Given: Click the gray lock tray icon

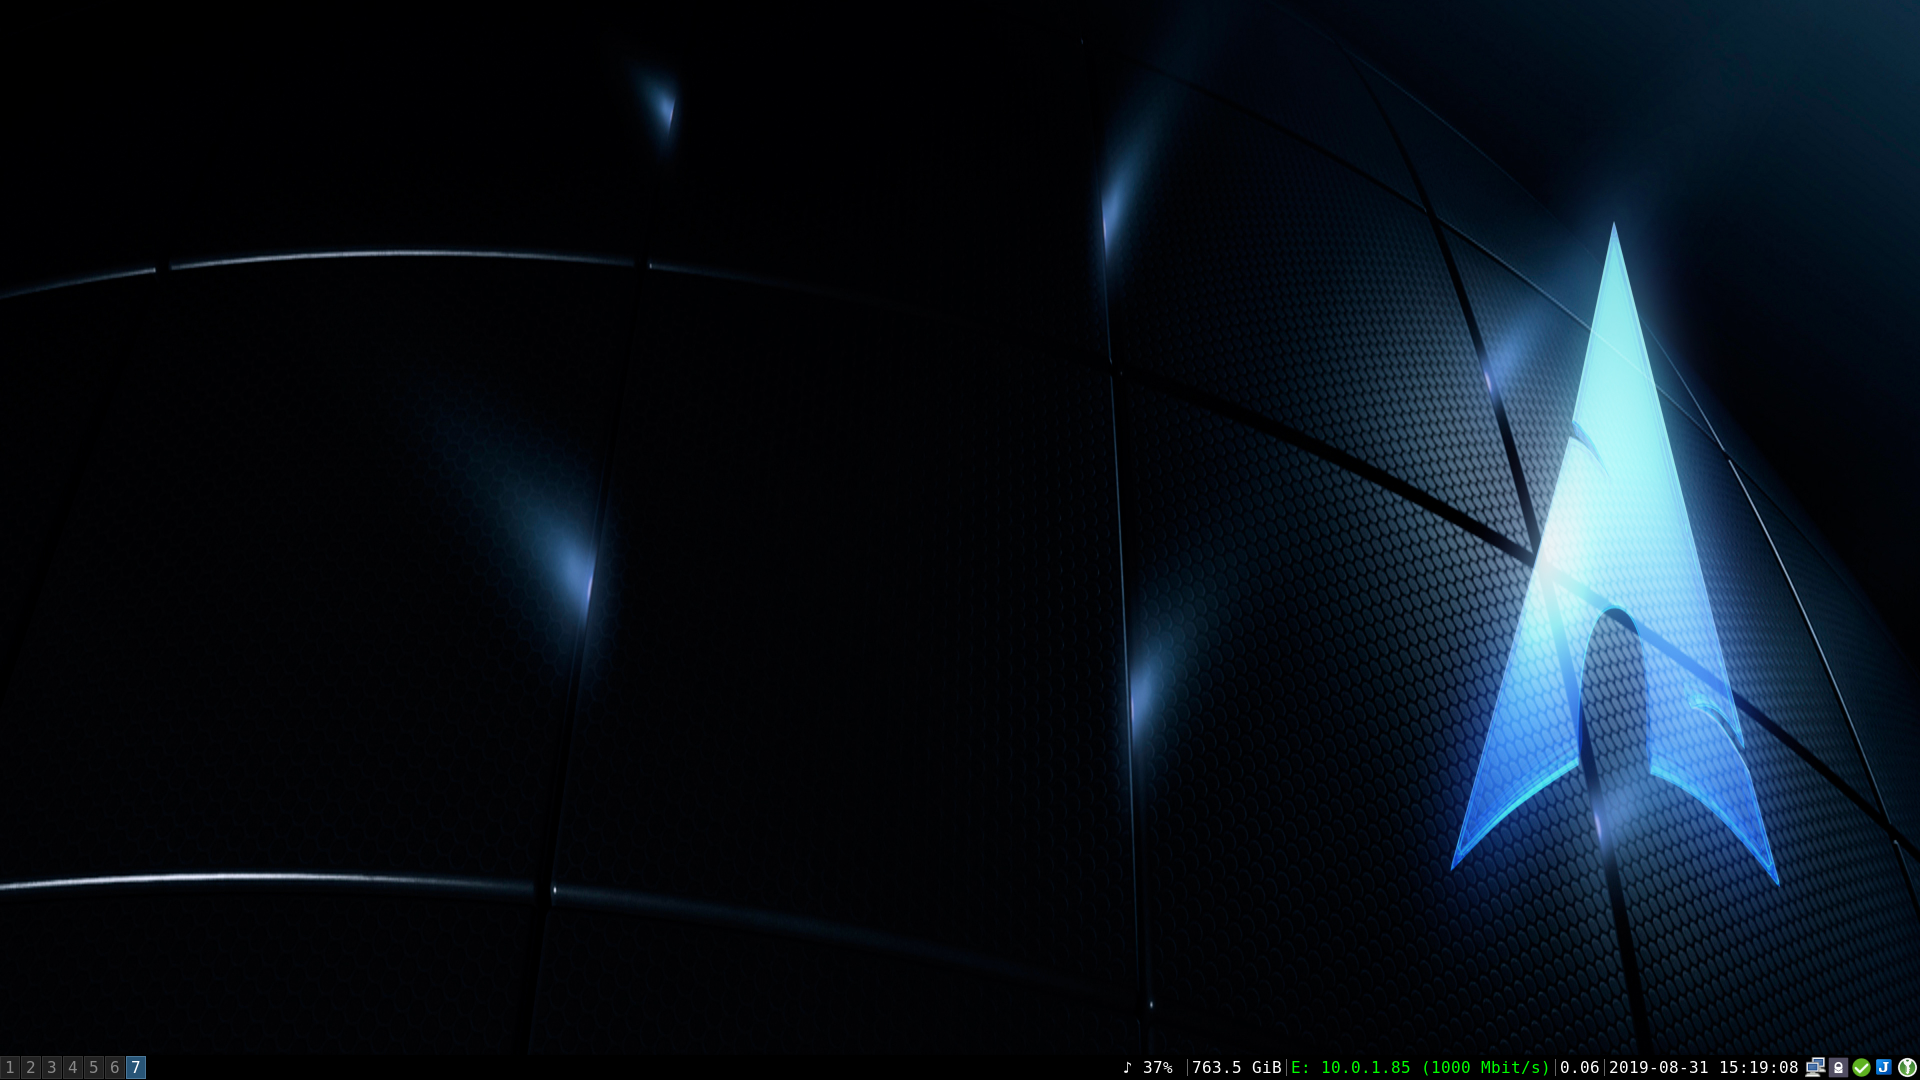Looking at the screenshot, I should [1838, 1067].
